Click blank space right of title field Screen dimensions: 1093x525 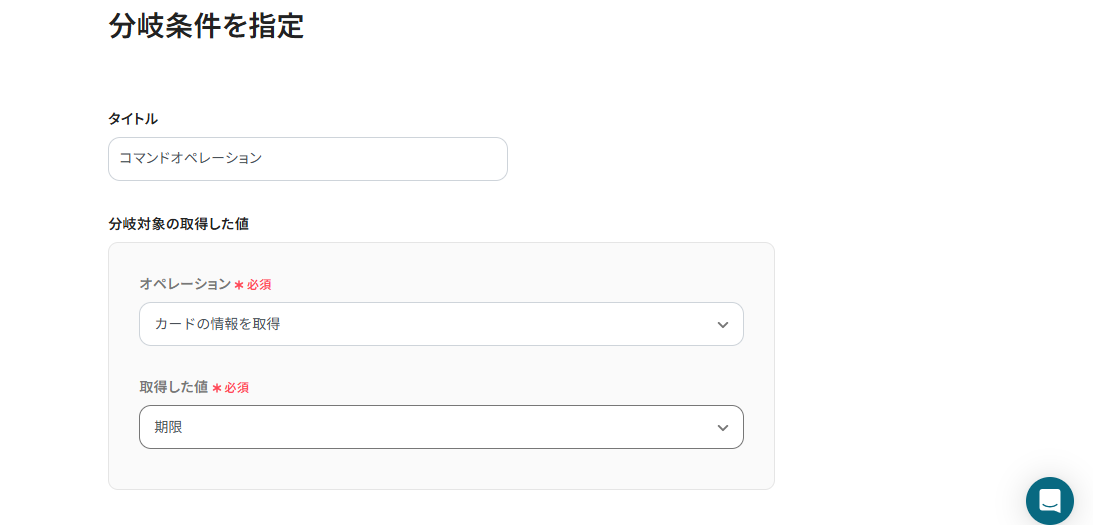(x=700, y=159)
